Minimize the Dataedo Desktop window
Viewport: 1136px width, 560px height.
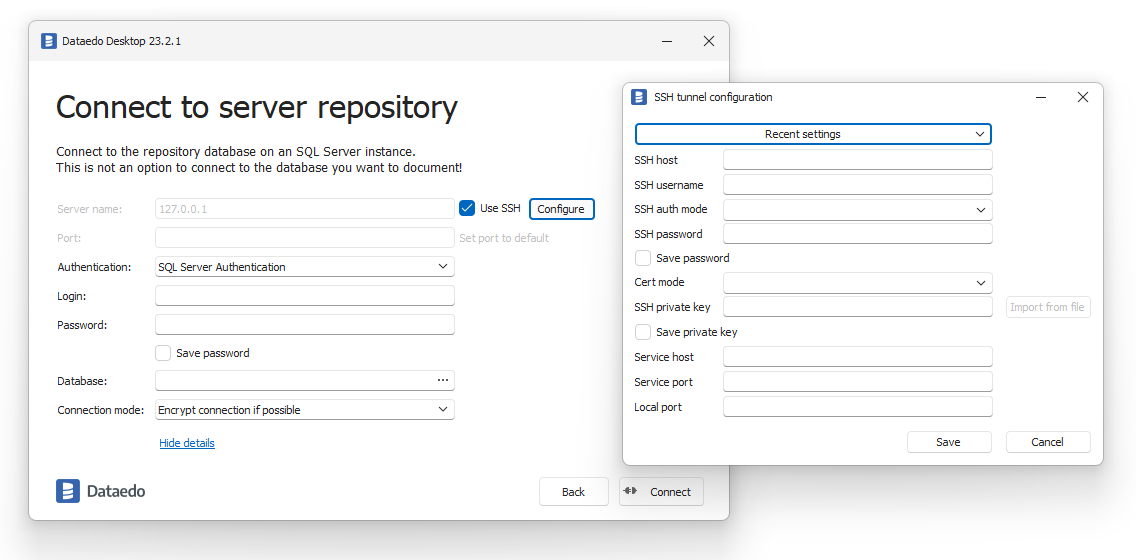(x=667, y=41)
